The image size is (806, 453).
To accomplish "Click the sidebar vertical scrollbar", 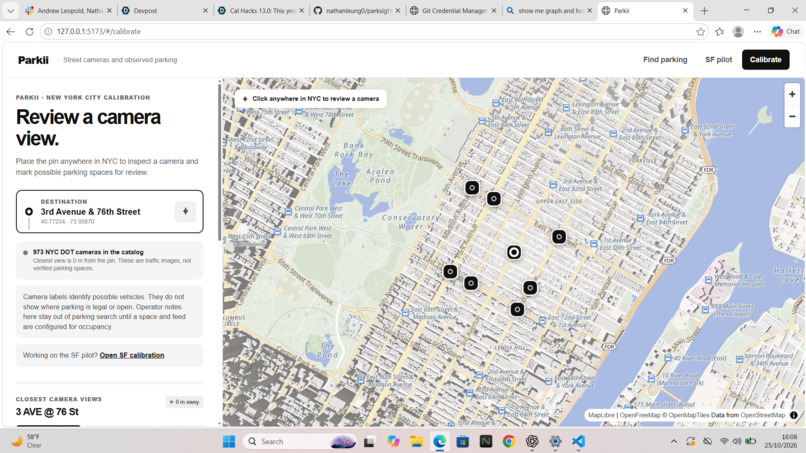I will coord(220,162).
